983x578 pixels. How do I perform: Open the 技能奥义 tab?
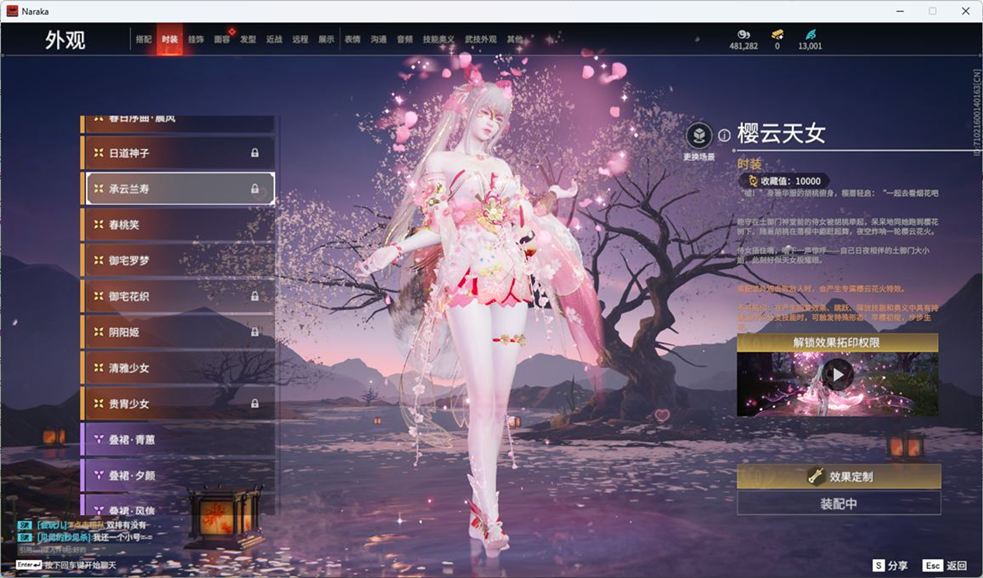[438, 39]
